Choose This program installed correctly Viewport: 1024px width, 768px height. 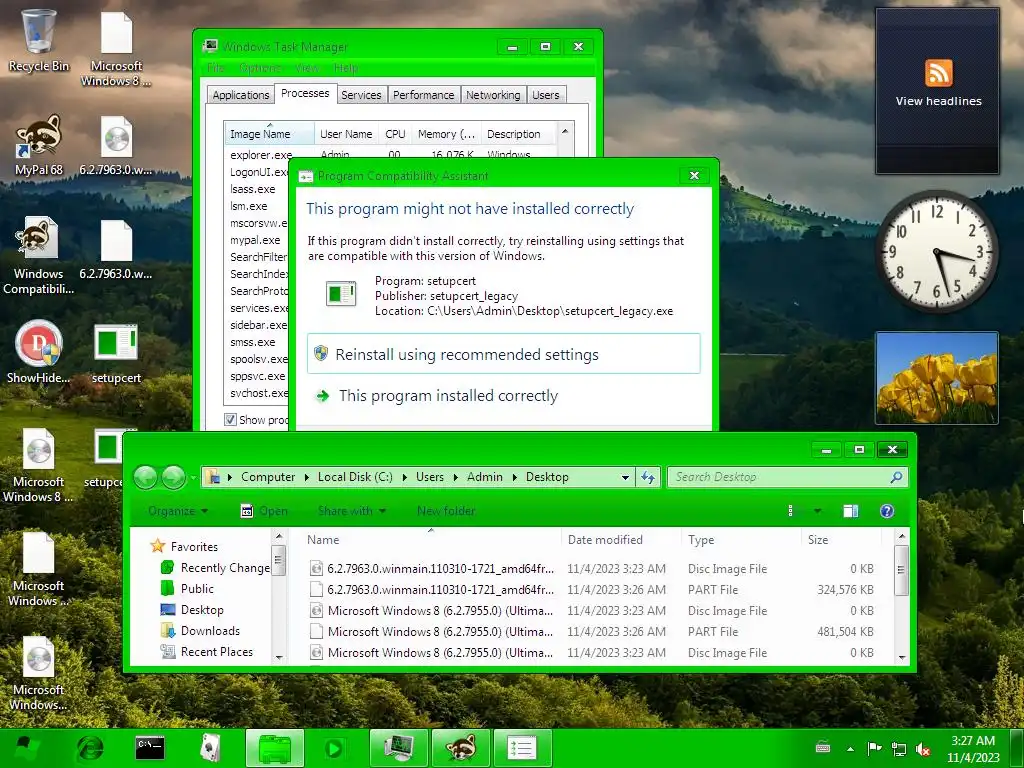coord(504,396)
